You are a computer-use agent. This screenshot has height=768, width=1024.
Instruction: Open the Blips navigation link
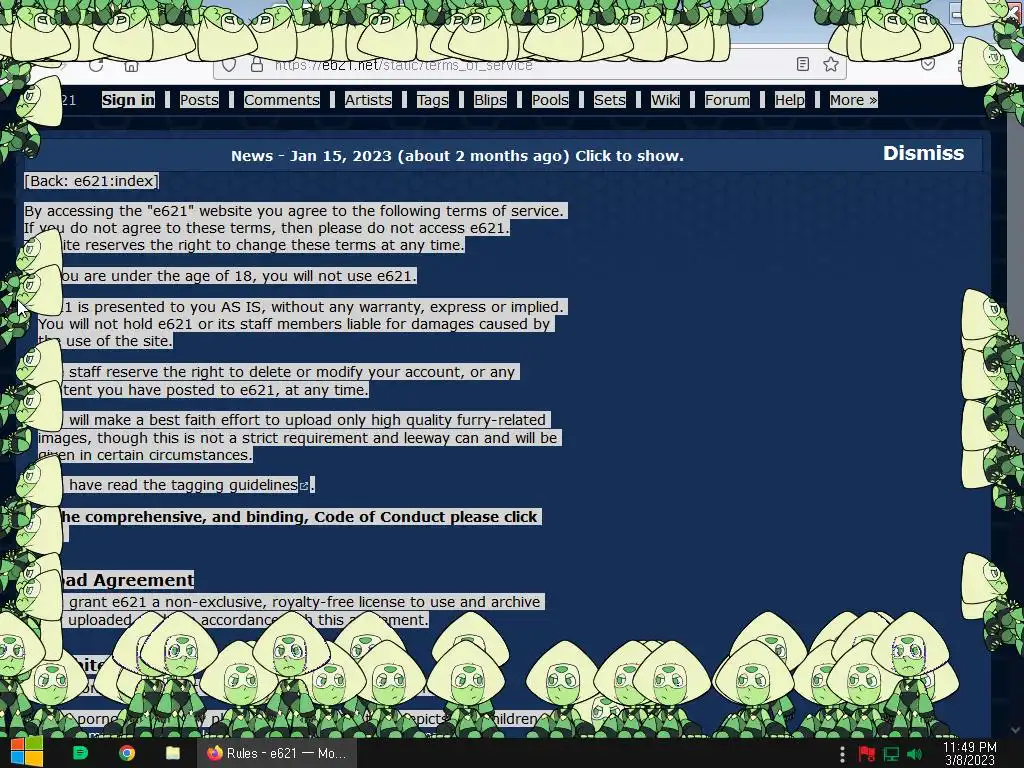(x=490, y=100)
